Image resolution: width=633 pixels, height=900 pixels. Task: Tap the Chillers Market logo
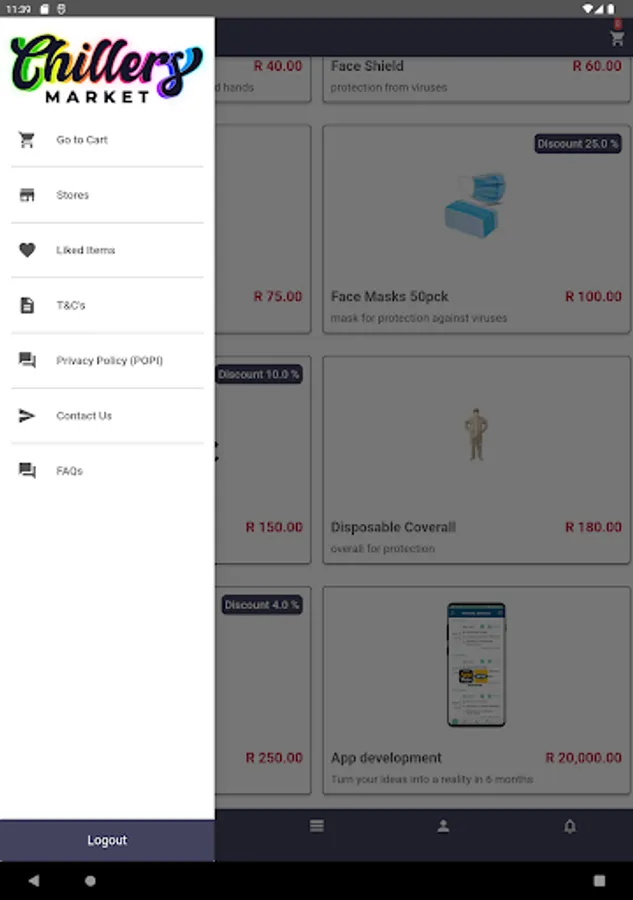coord(107,68)
